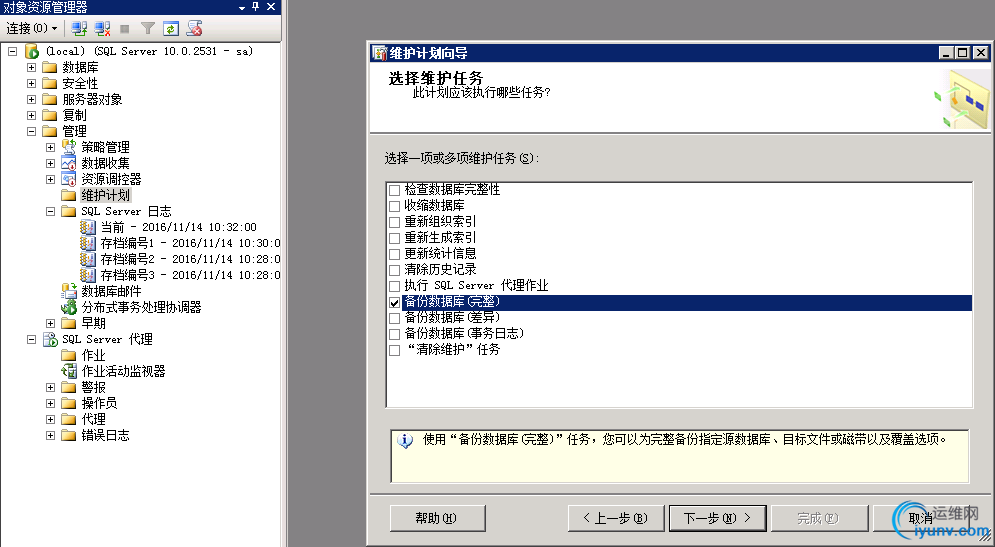
Task: Expand the 早期 tree node
Action: tap(50, 324)
